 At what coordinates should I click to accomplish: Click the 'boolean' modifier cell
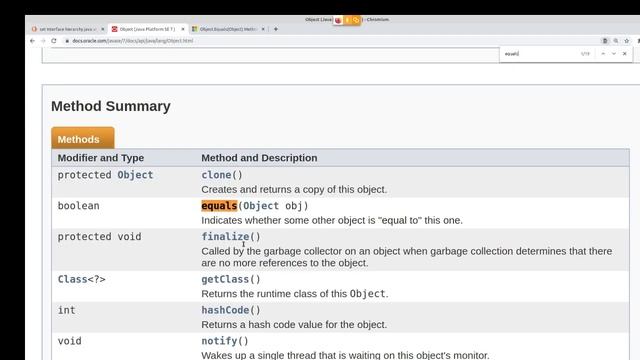(78, 206)
